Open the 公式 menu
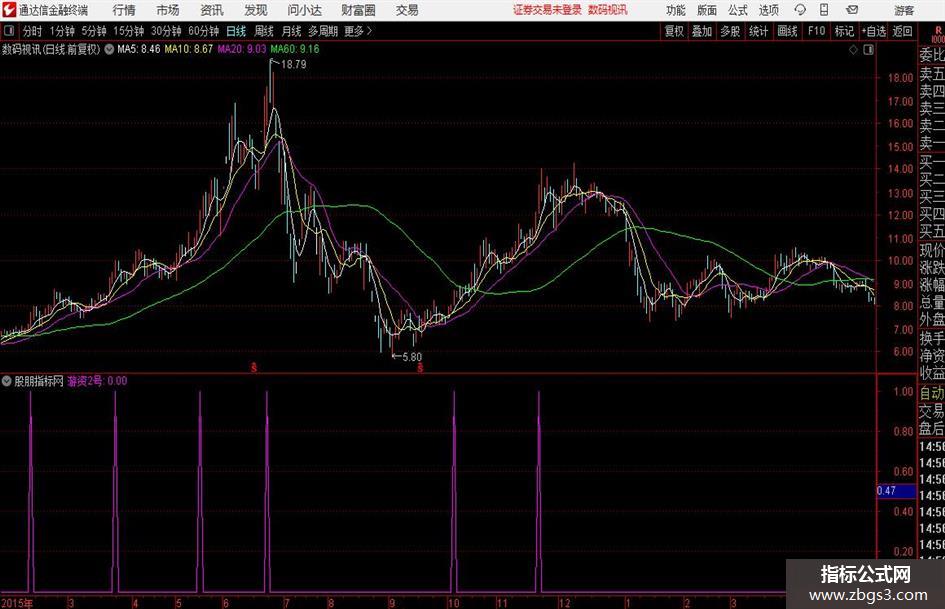The height and width of the screenshot is (609, 945). 738,10
